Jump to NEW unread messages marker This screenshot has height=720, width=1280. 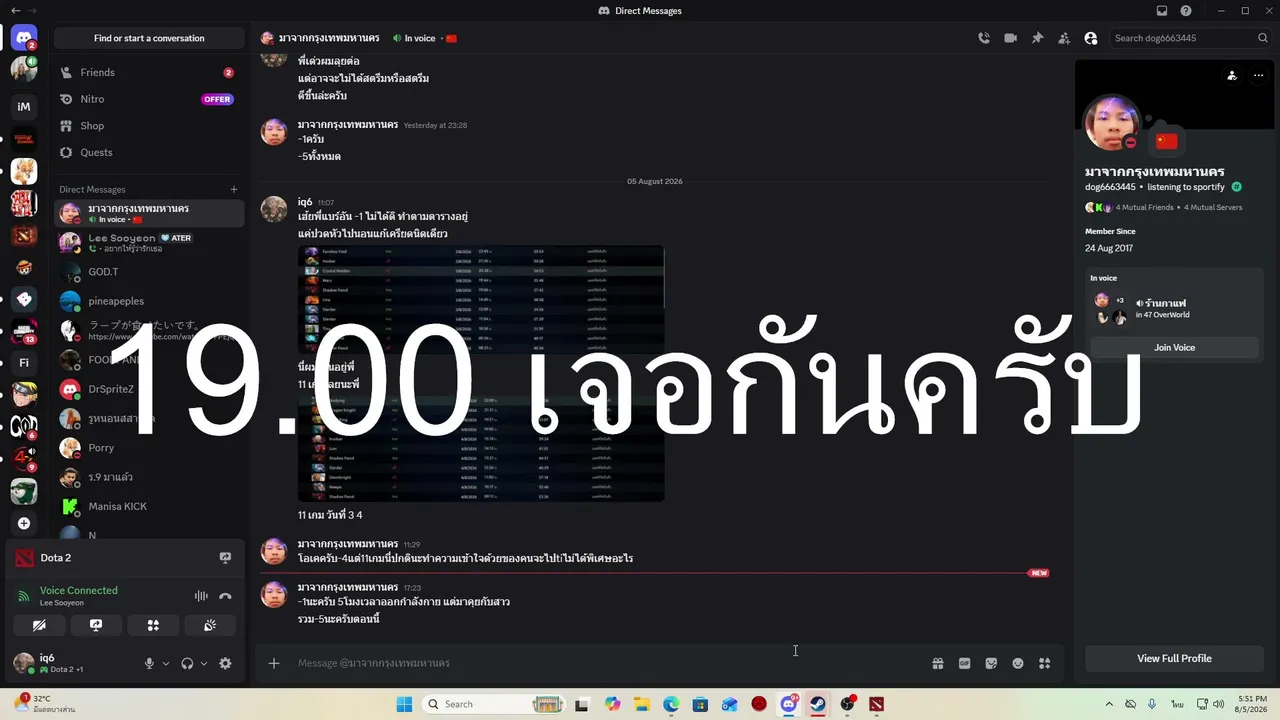pyautogui.click(x=1038, y=573)
